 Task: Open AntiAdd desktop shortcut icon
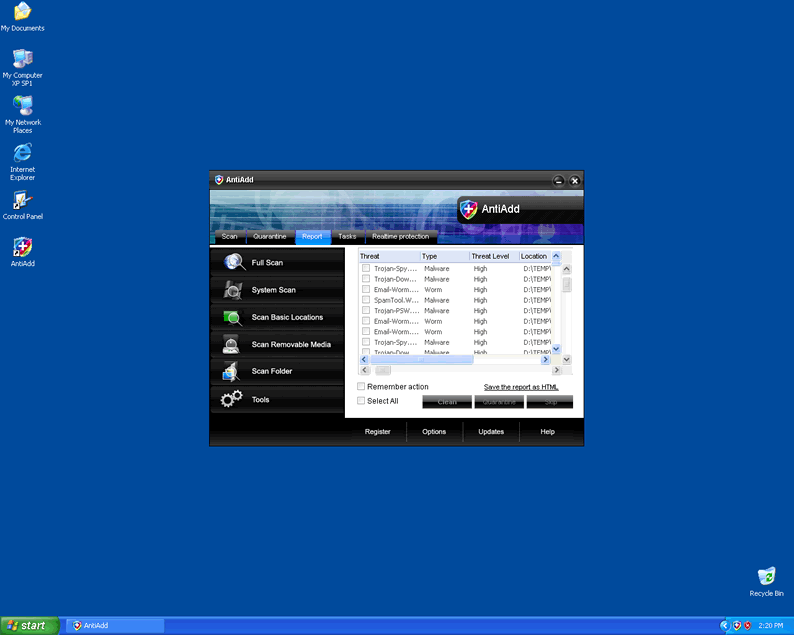(x=22, y=247)
